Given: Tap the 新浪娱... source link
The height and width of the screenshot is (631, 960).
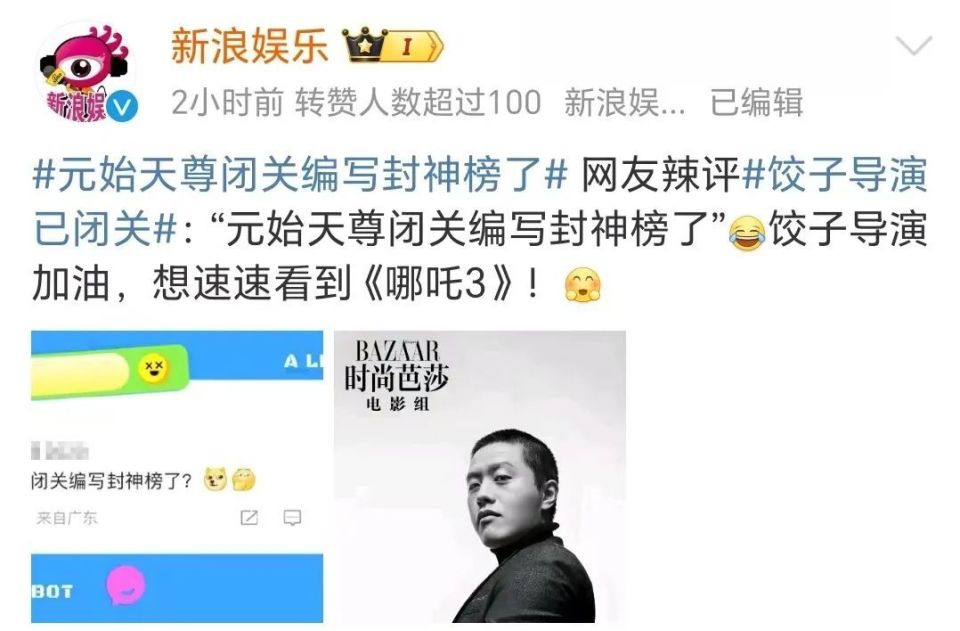Looking at the screenshot, I should tap(624, 102).
